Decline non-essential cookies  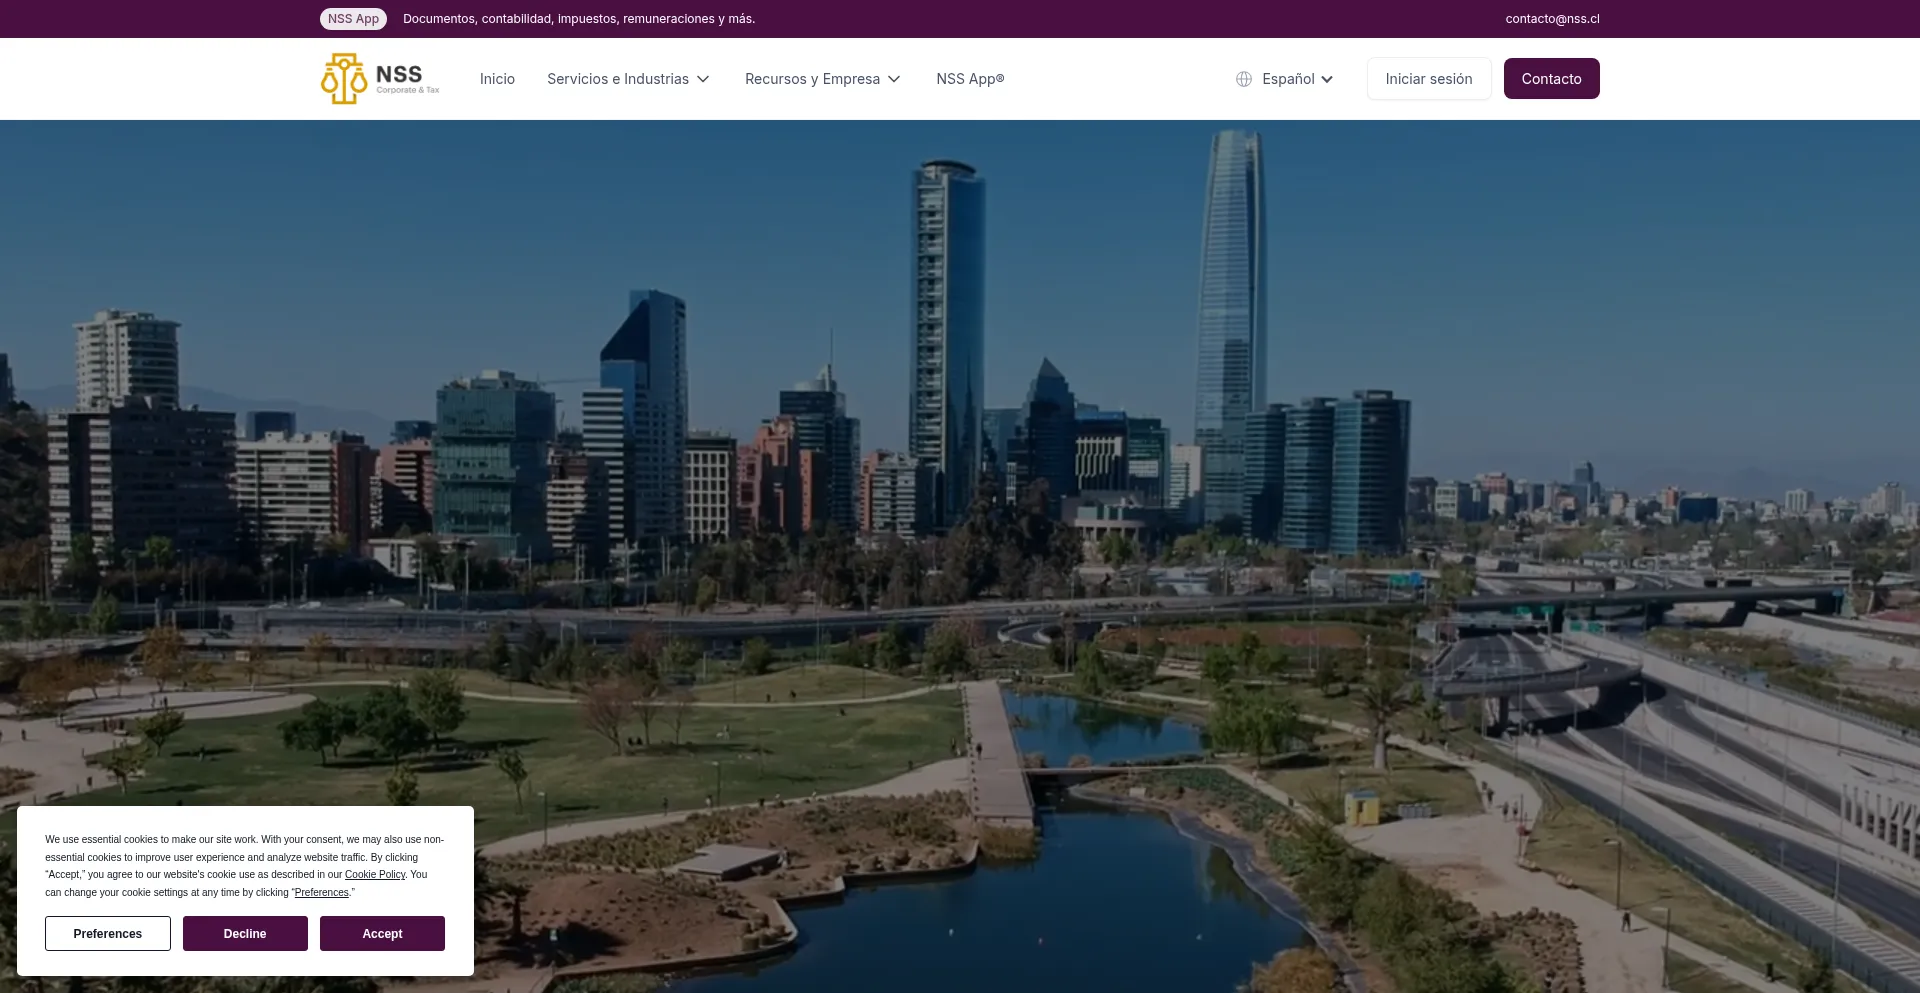tap(245, 933)
